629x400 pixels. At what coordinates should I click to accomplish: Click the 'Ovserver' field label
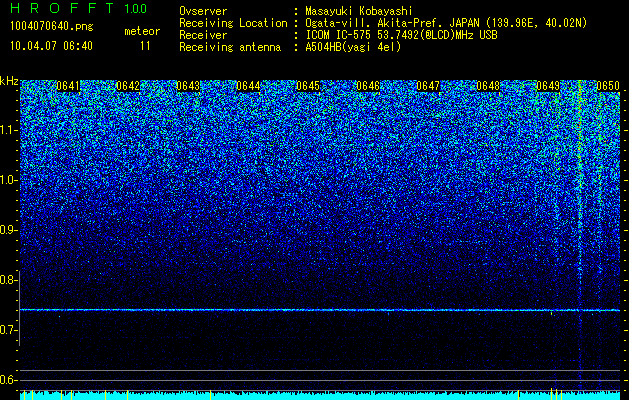tap(203, 11)
